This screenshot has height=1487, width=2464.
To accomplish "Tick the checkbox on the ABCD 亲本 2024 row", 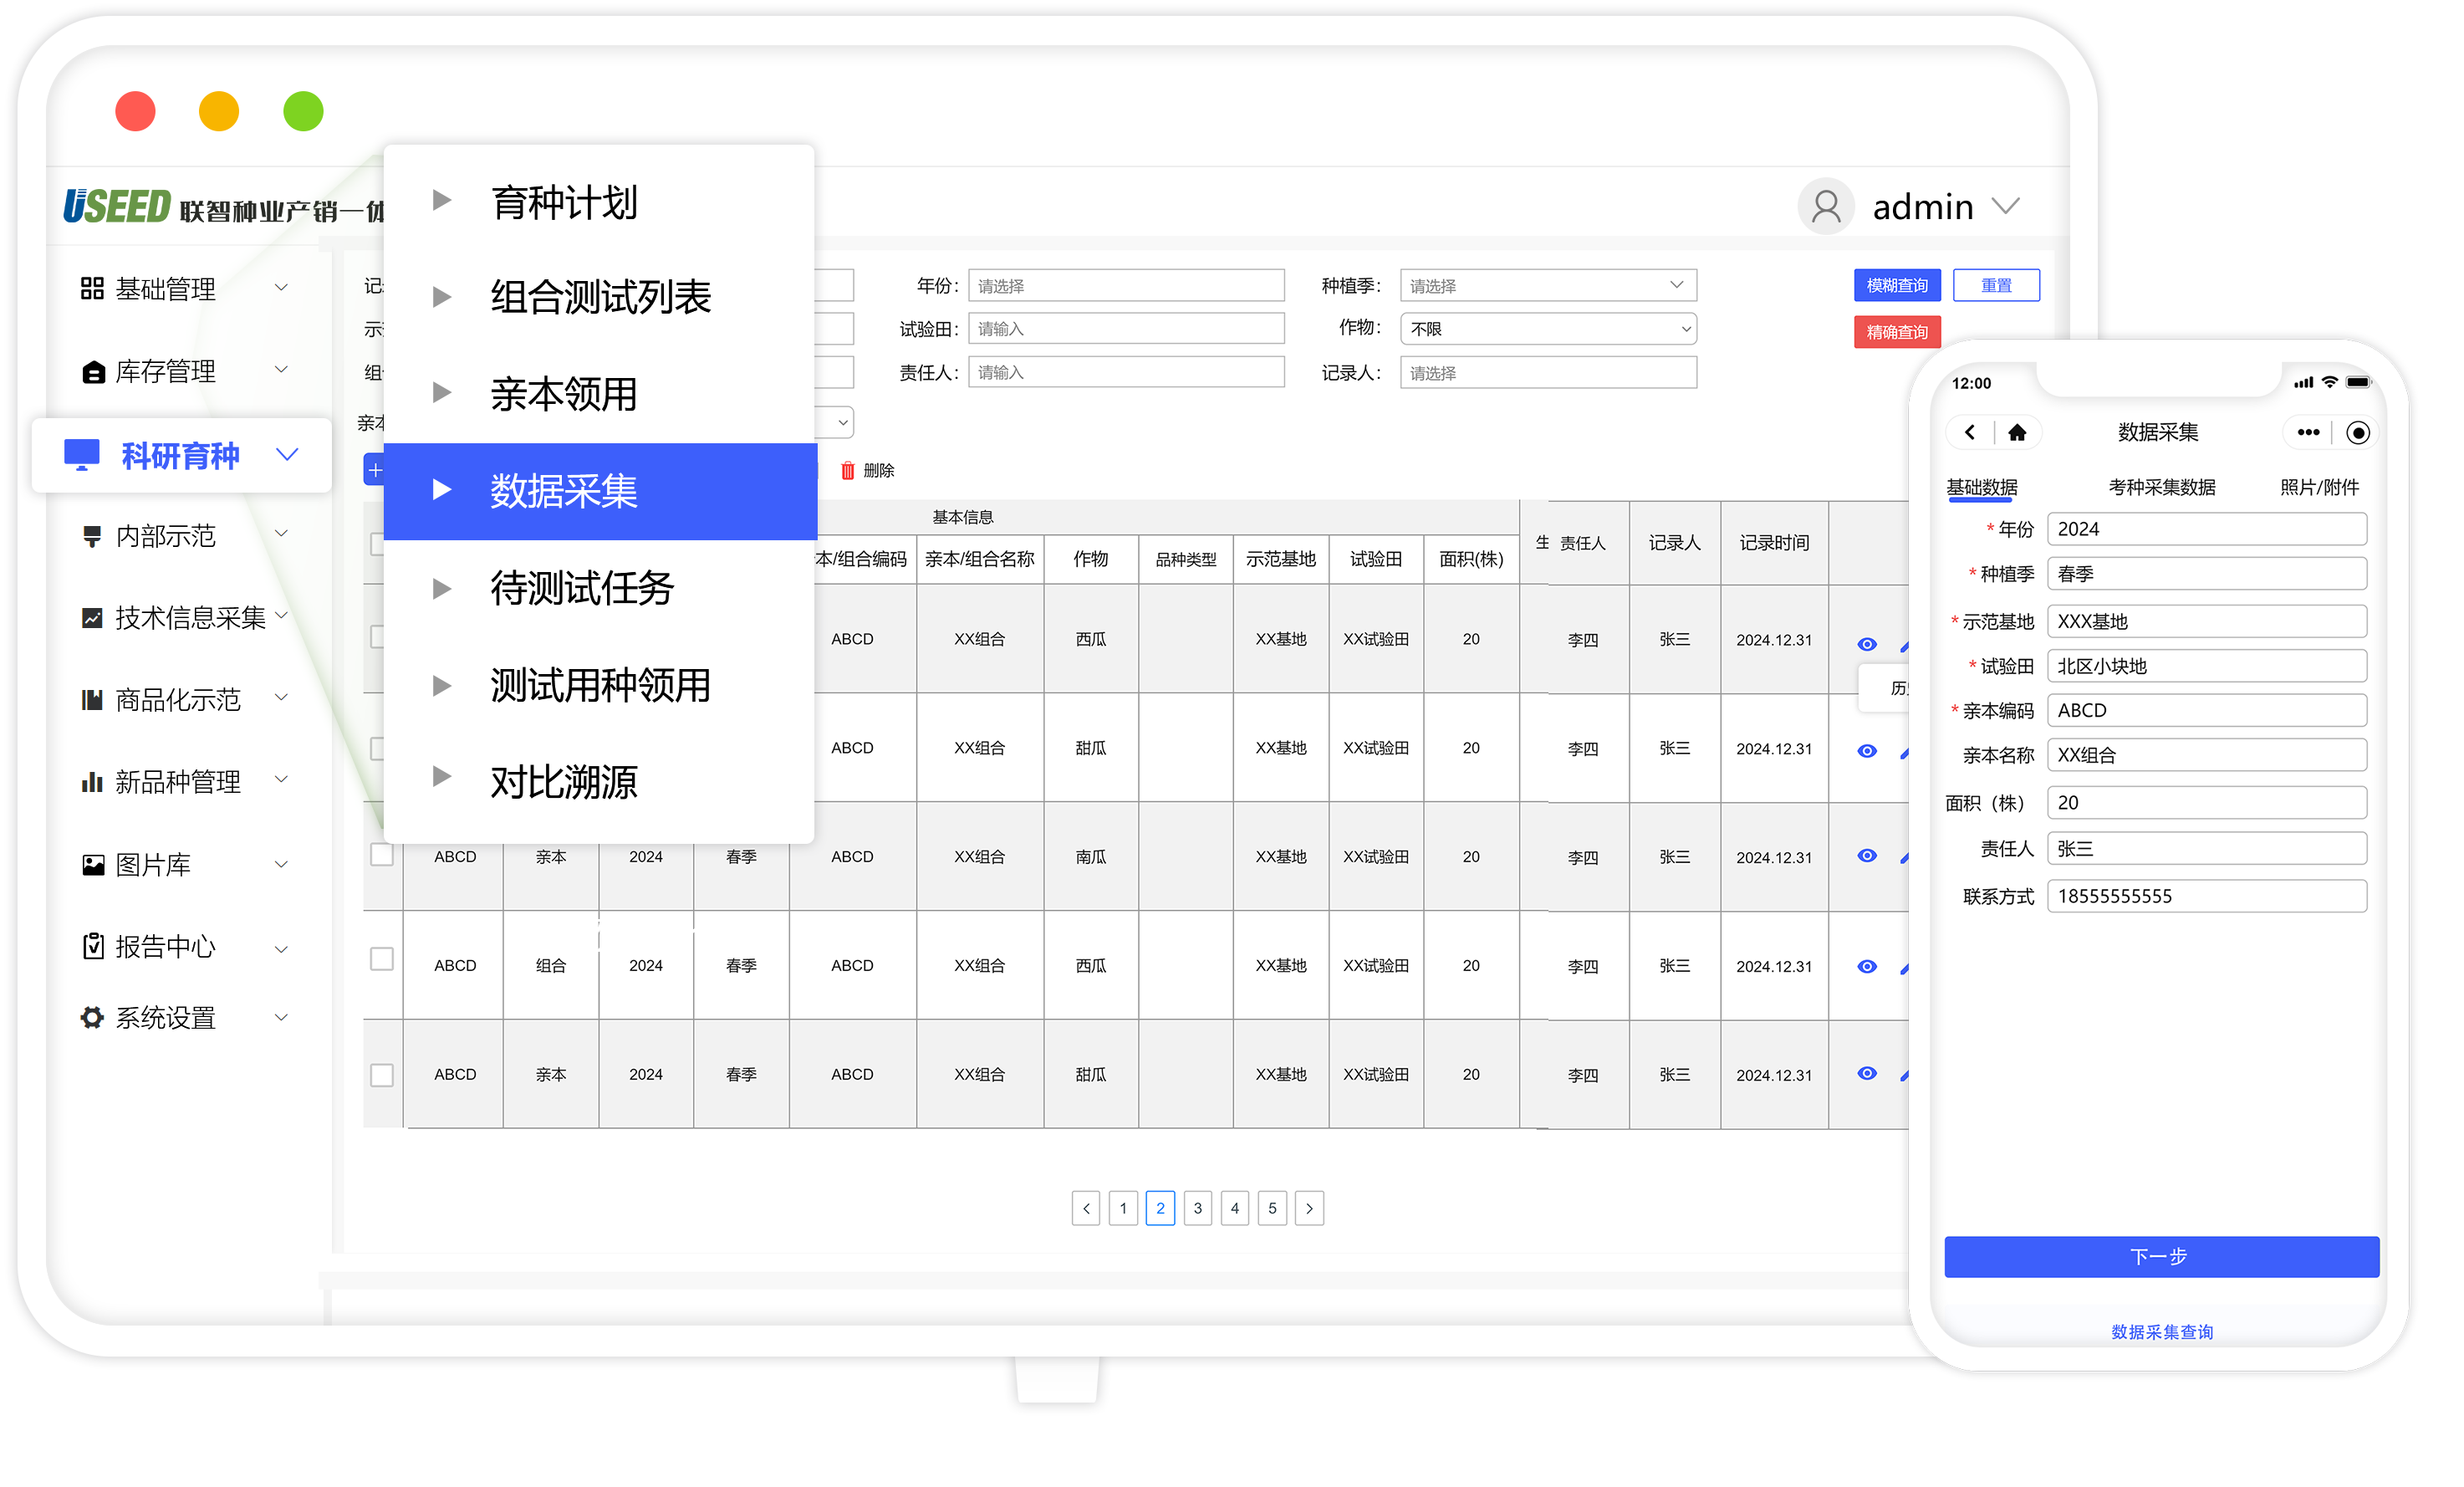I will (x=381, y=856).
